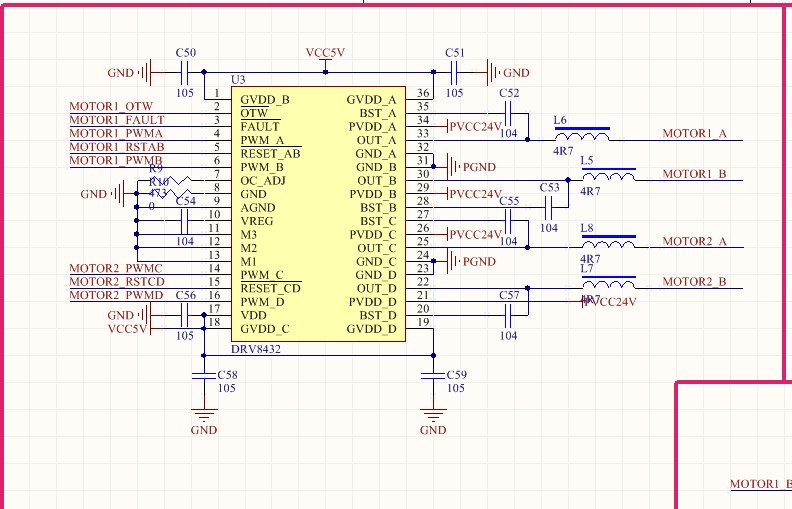Click the MOTOR1_RSTAB net label
792x509 pixels.
[117, 147]
